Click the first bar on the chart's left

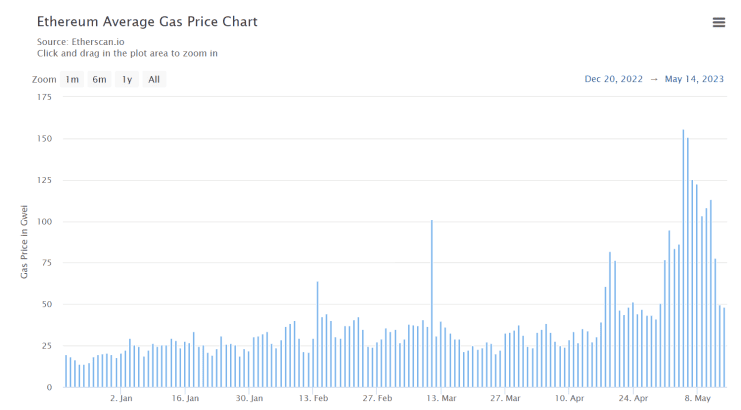[66, 371]
